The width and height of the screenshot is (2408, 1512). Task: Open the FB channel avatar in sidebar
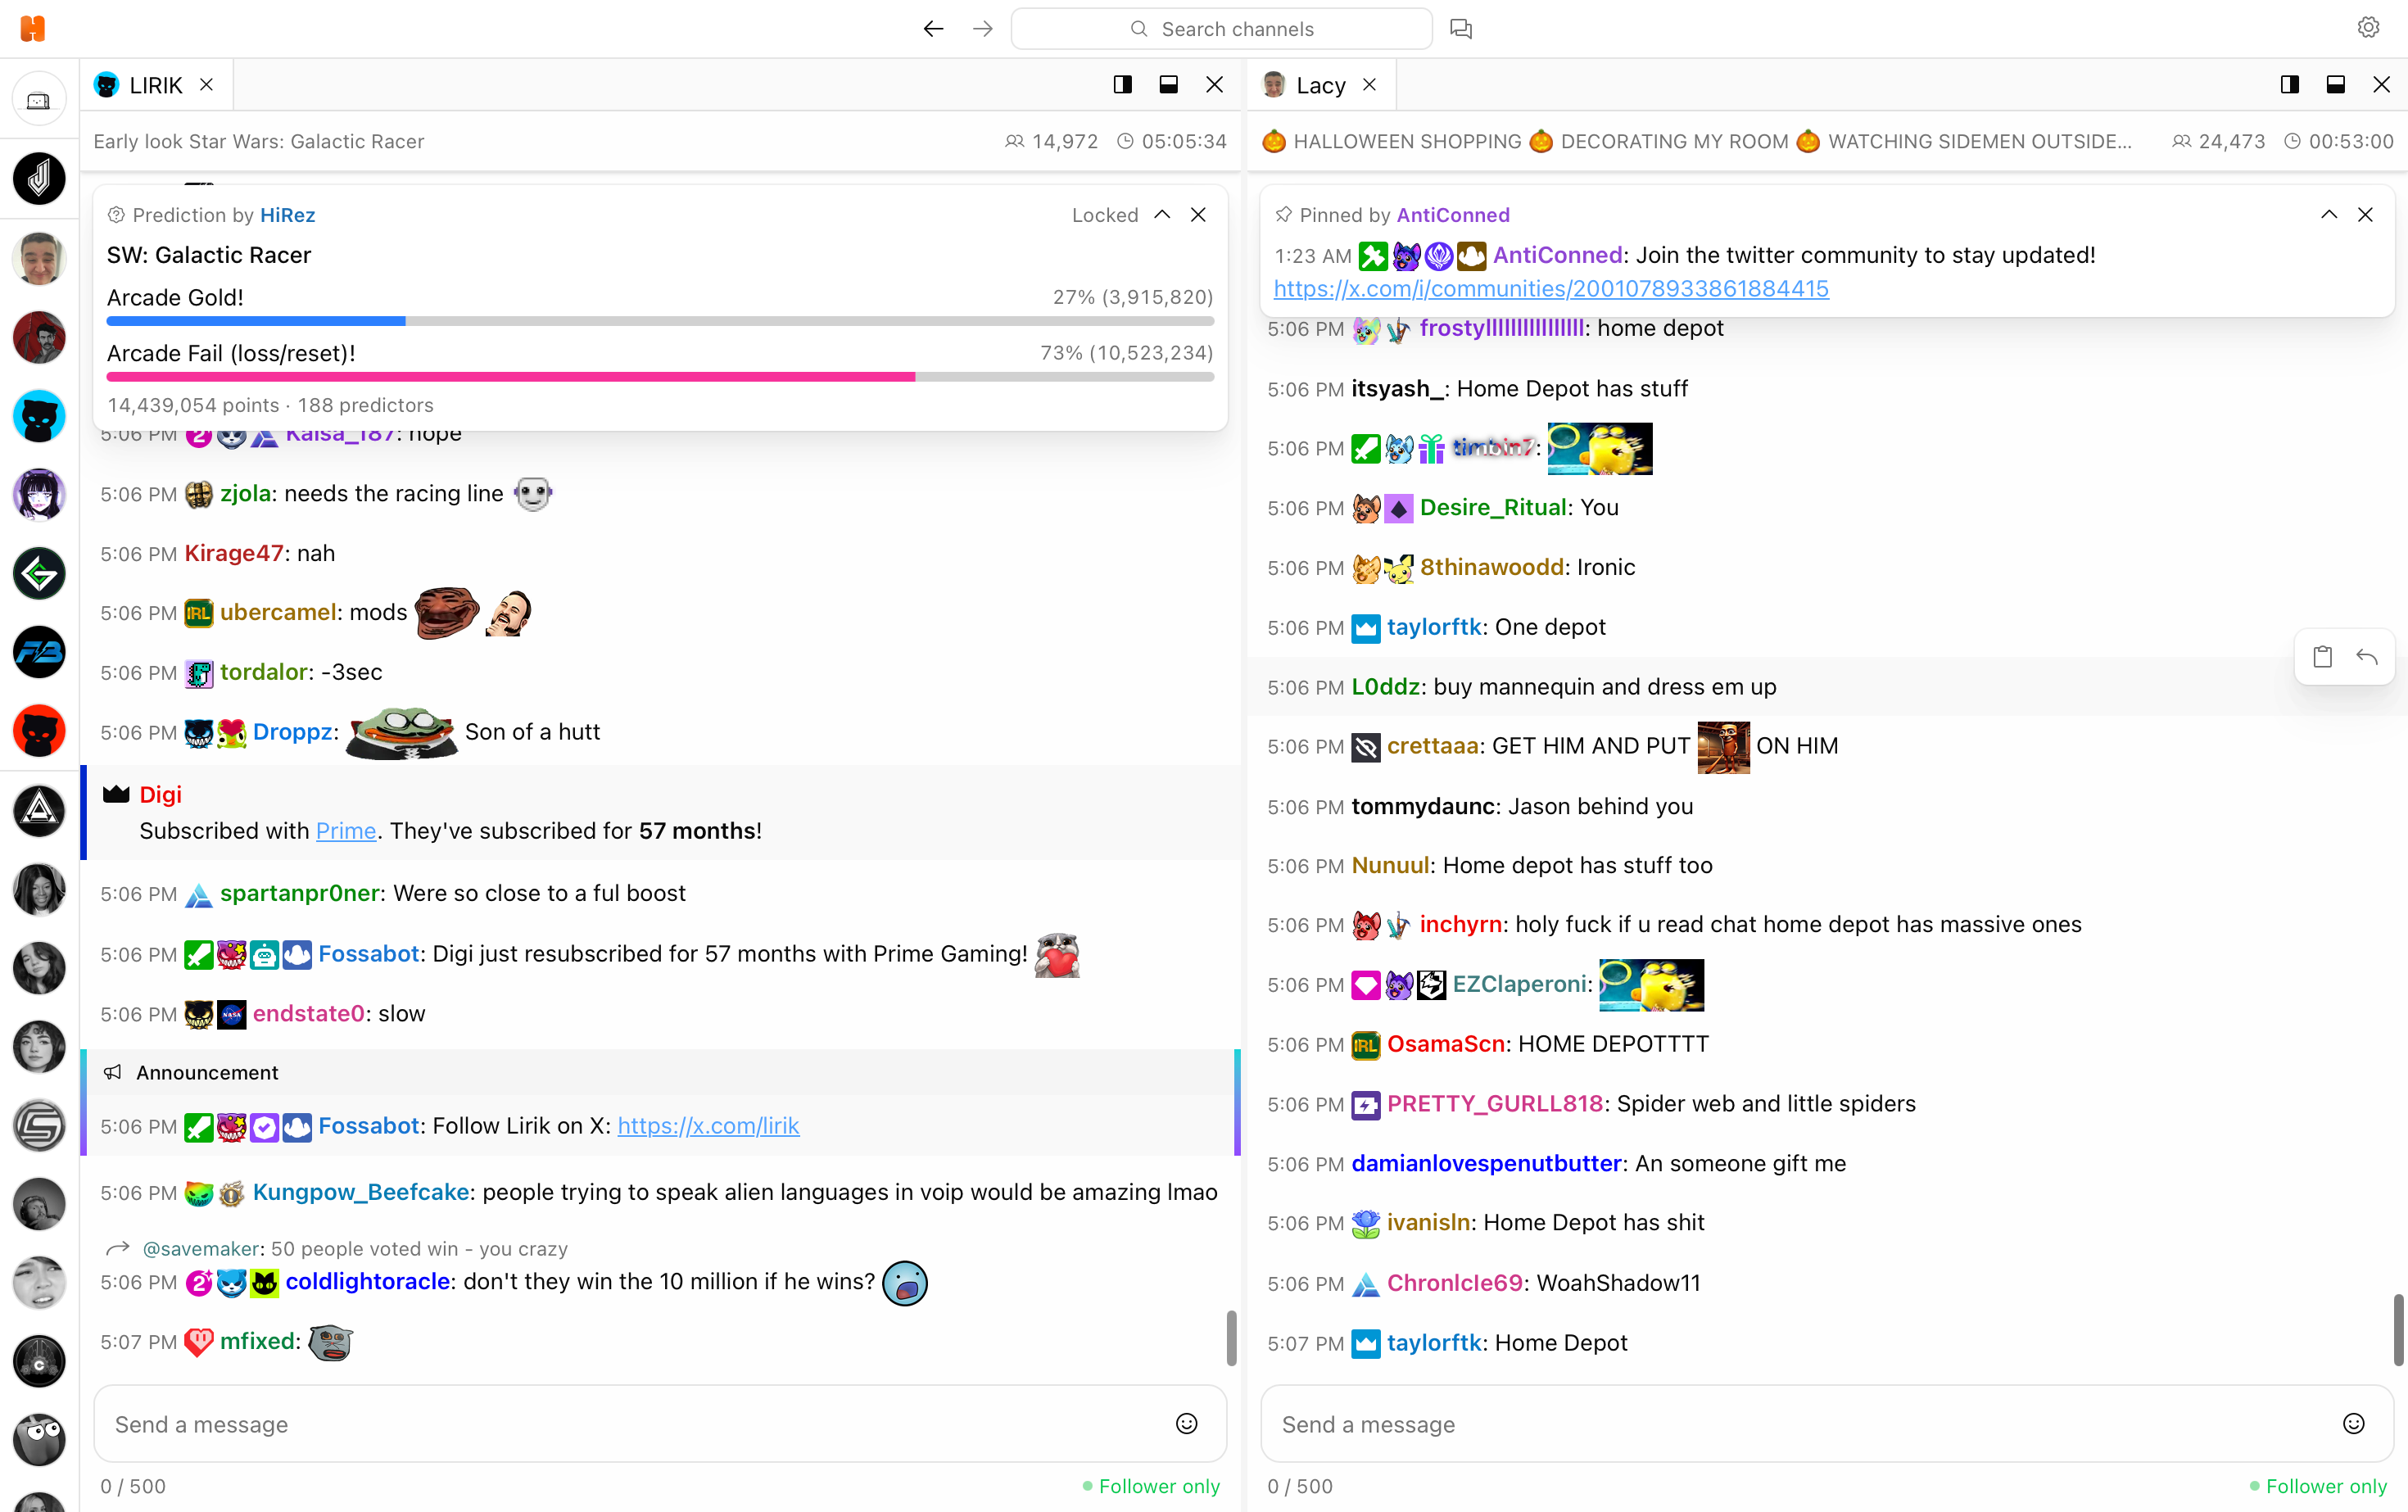[39, 652]
